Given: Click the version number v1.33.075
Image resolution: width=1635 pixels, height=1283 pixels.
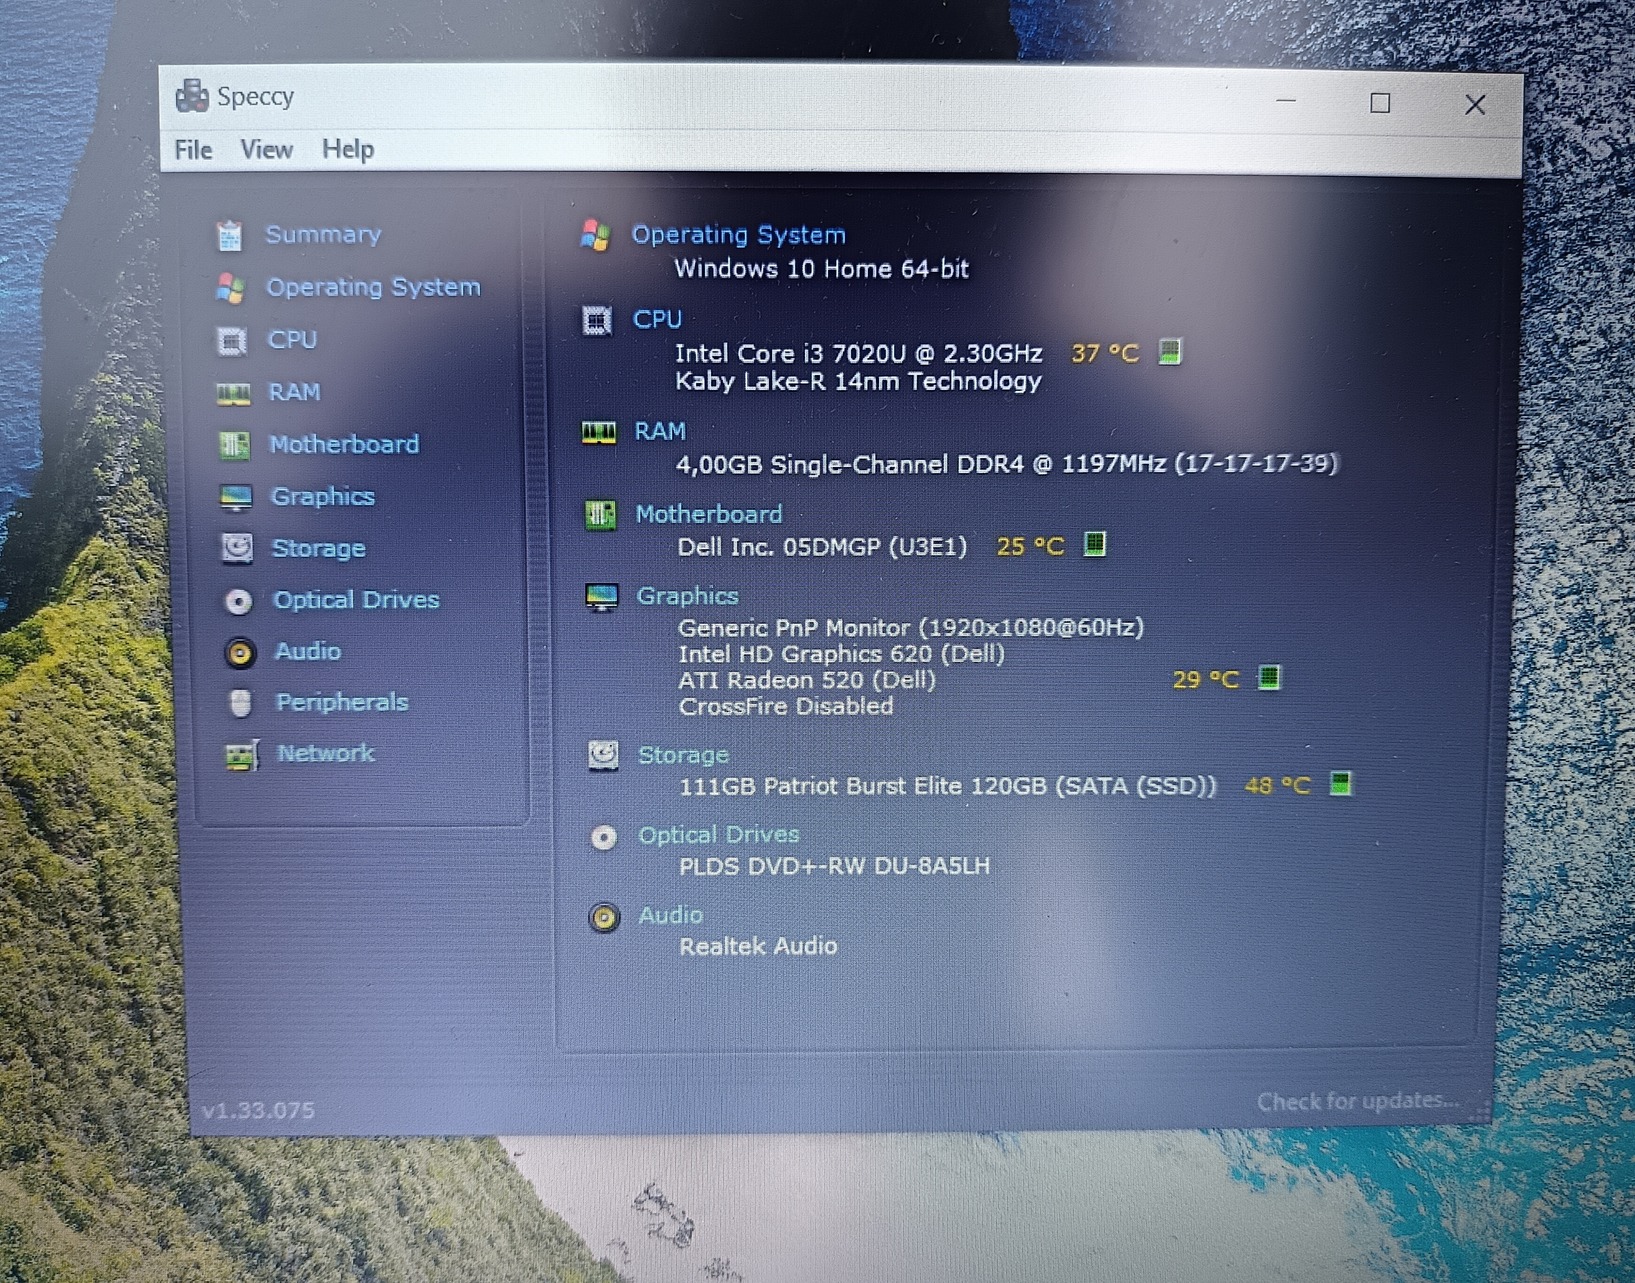Looking at the screenshot, I should tap(258, 1110).
